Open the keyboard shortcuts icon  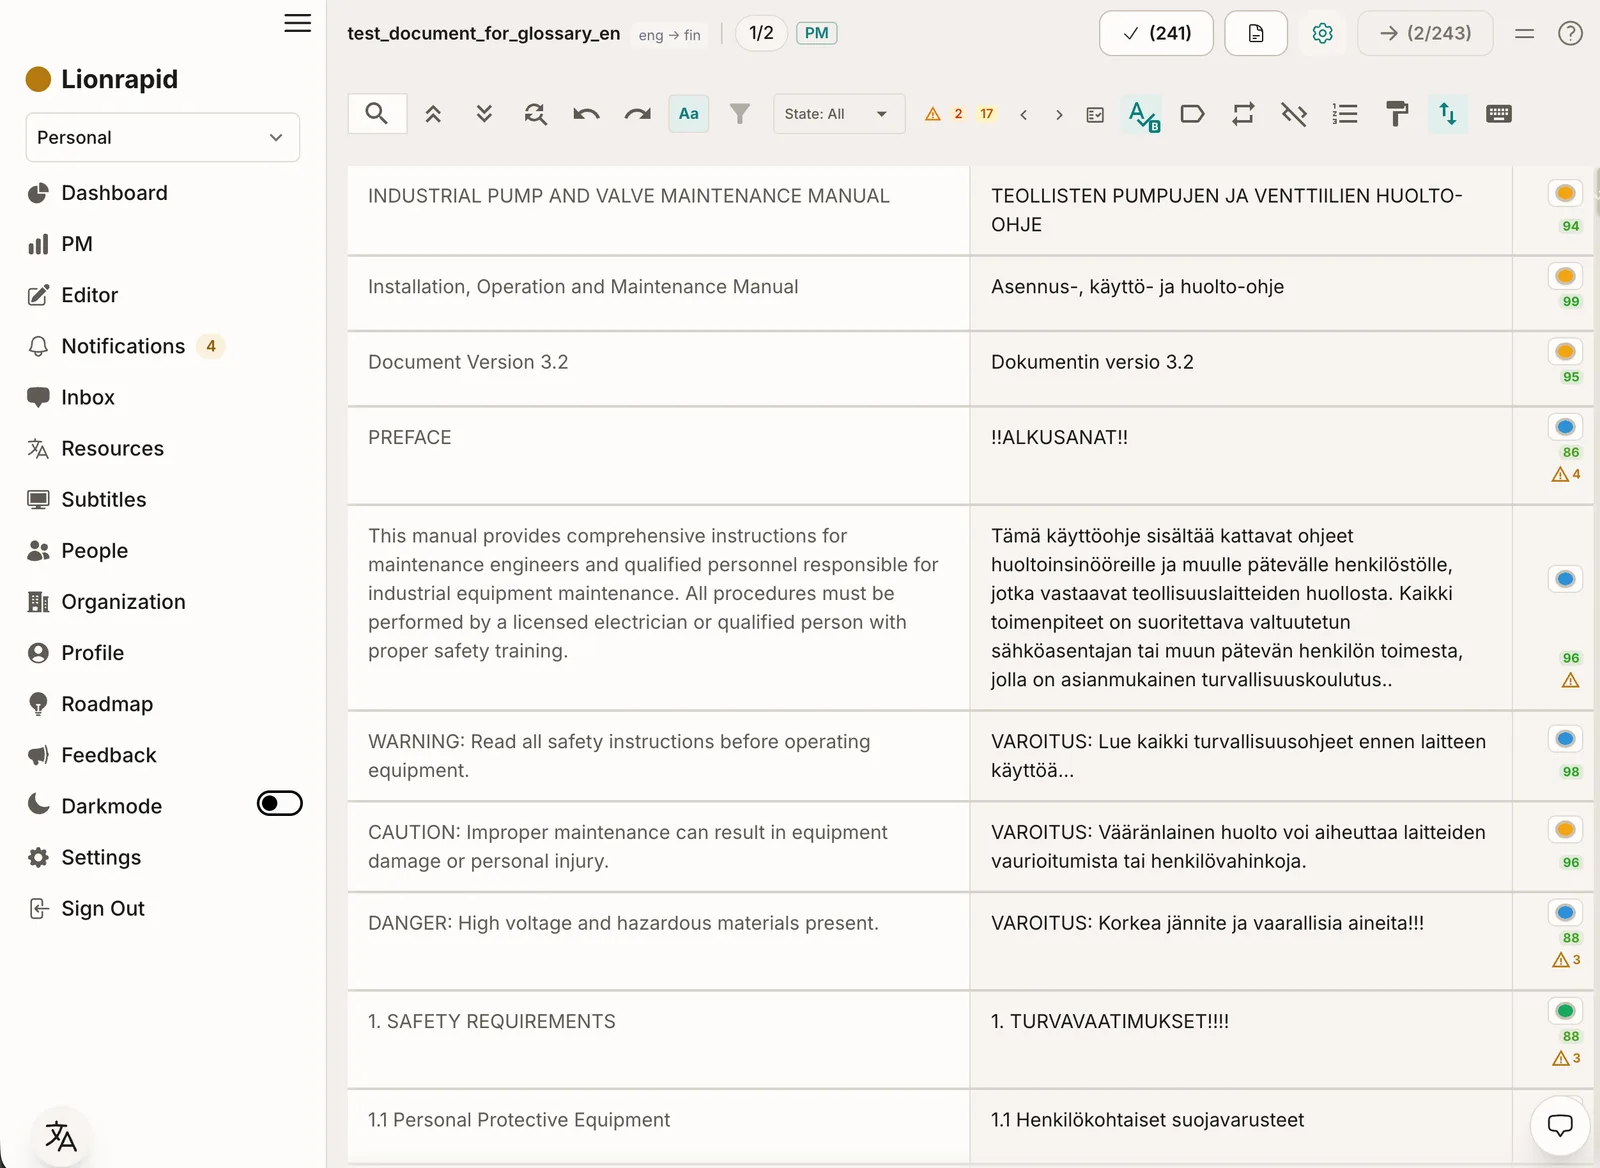(1499, 114)
